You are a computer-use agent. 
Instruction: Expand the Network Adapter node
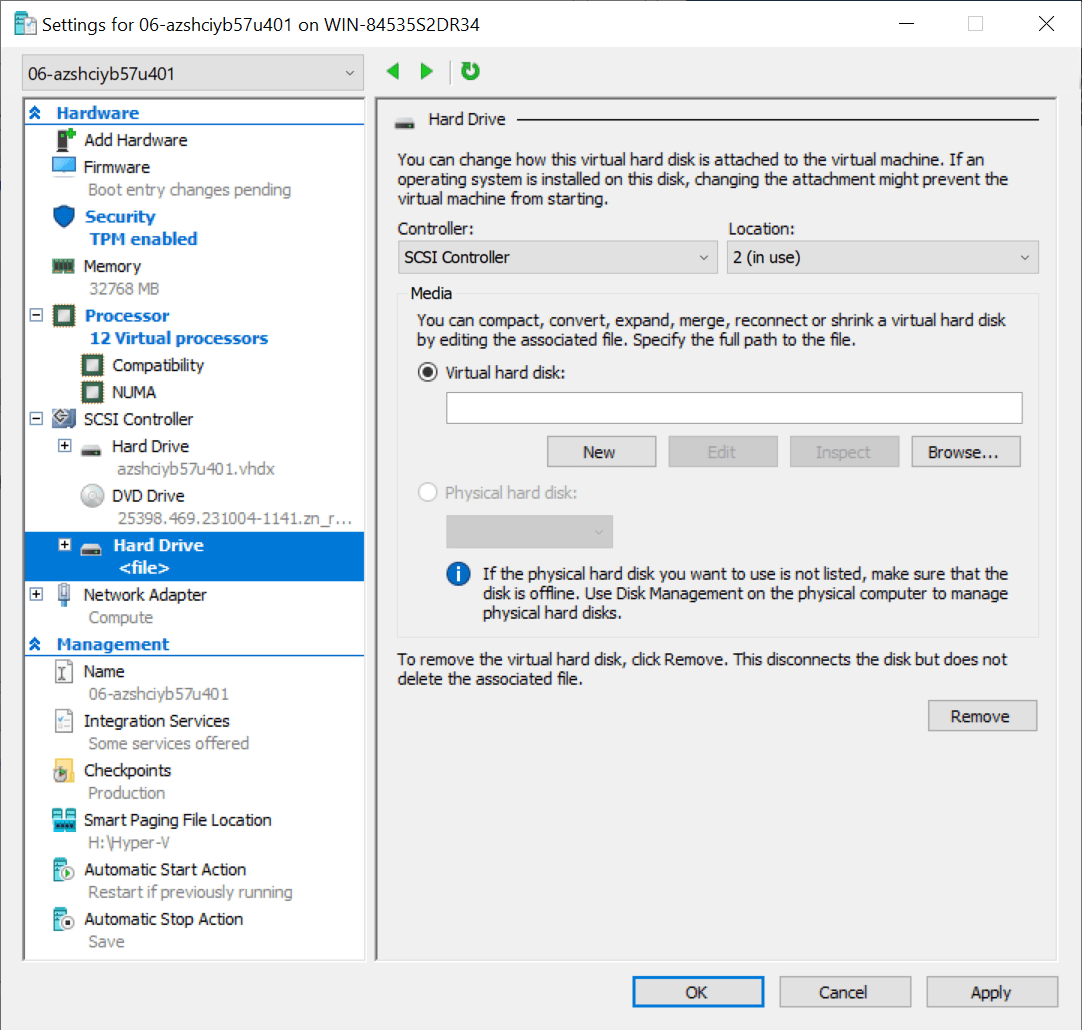tap(37, 594)
